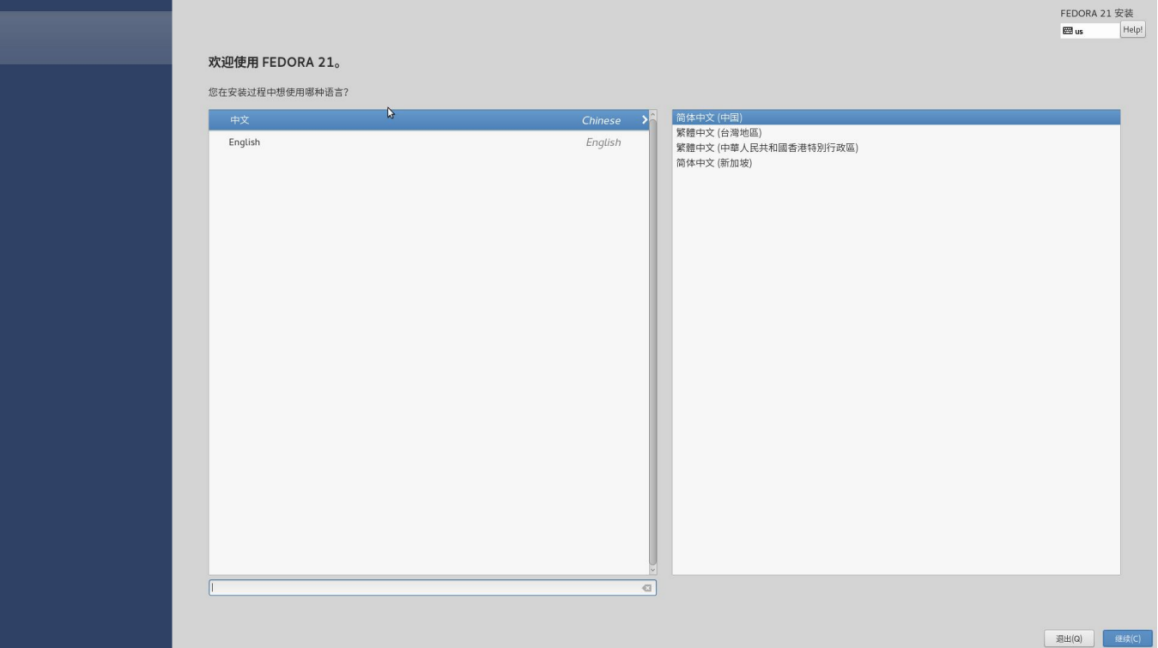Screen dimensions: 1158x648
Task: Click the 退出(Q) quit button
Action: pos(1069,638)
